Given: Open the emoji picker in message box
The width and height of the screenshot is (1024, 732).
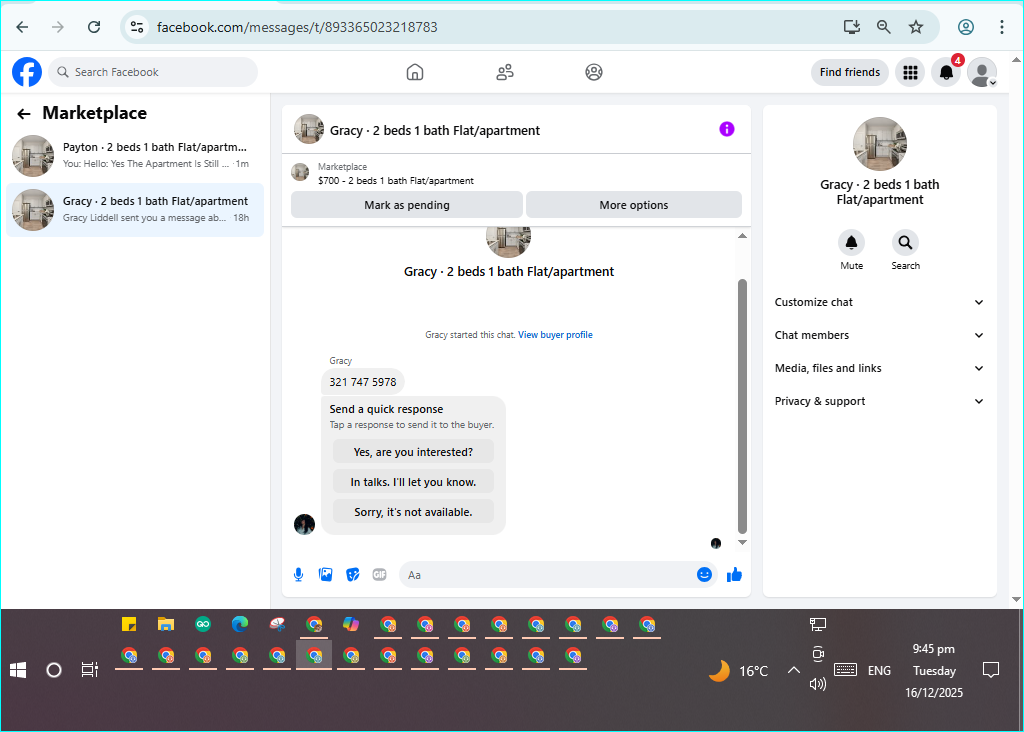Looking at the screenshot, I should pos(704,575).
